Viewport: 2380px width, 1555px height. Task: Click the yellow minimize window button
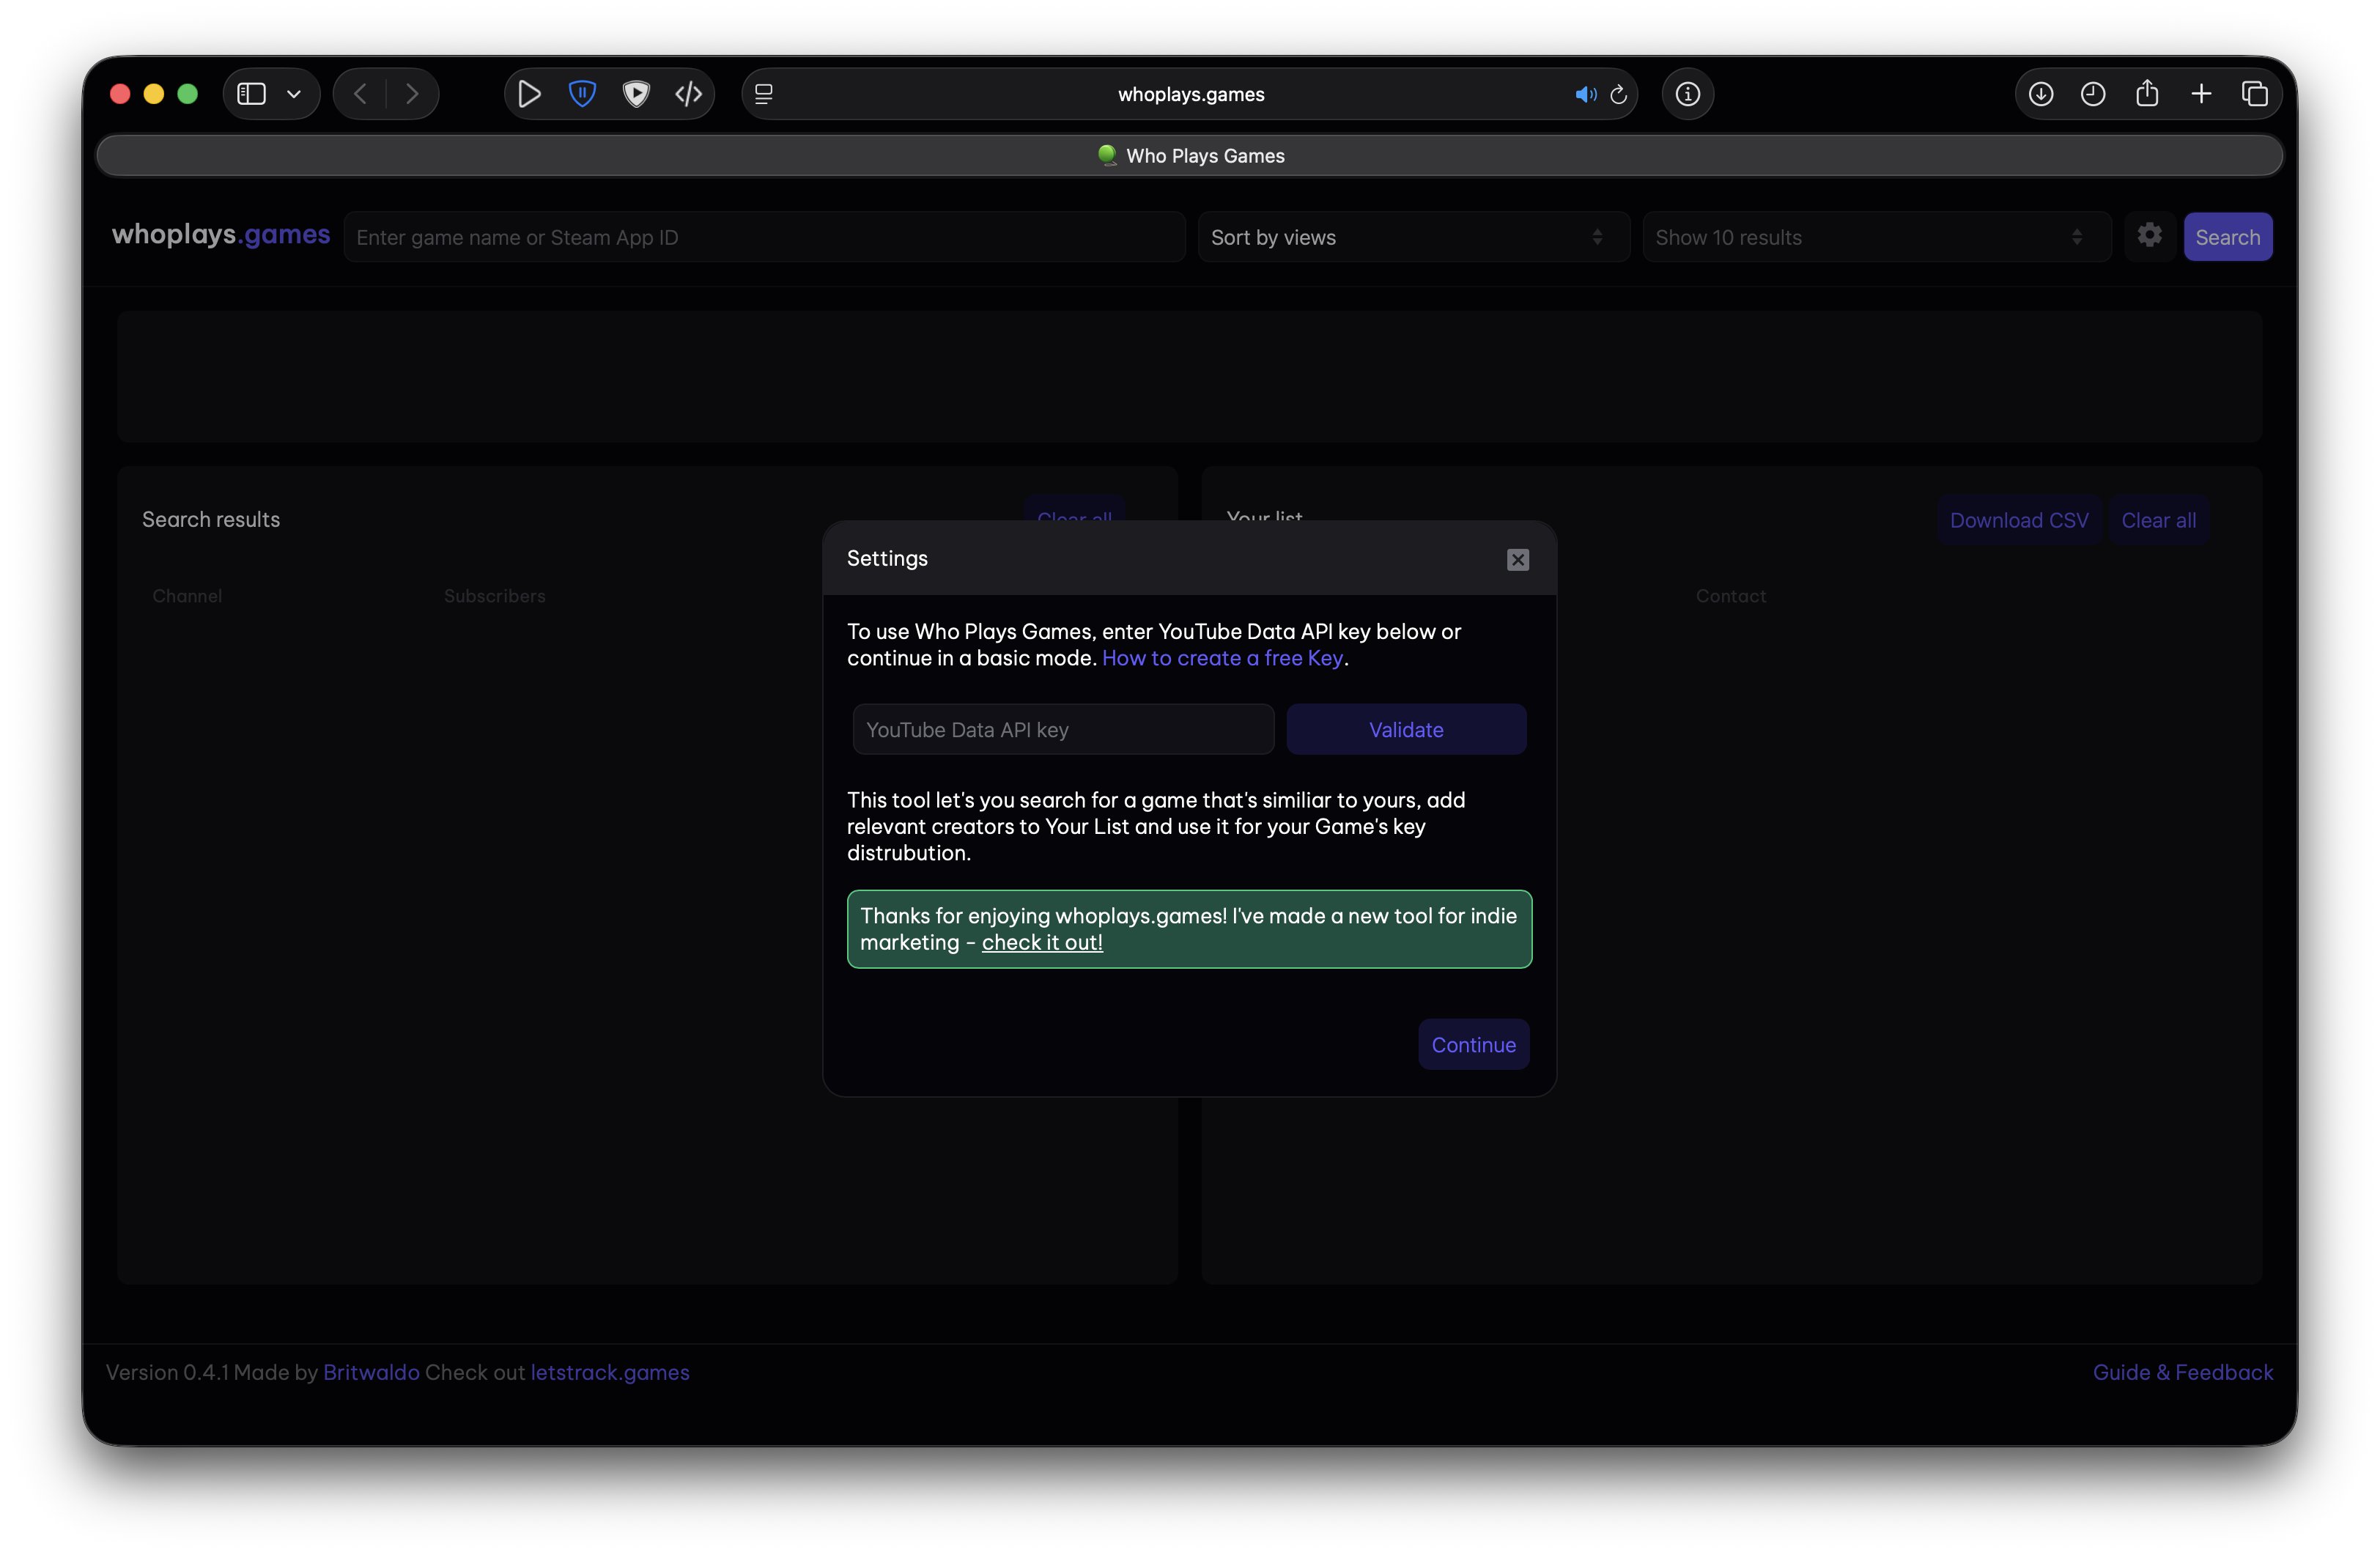coord(154,94)
